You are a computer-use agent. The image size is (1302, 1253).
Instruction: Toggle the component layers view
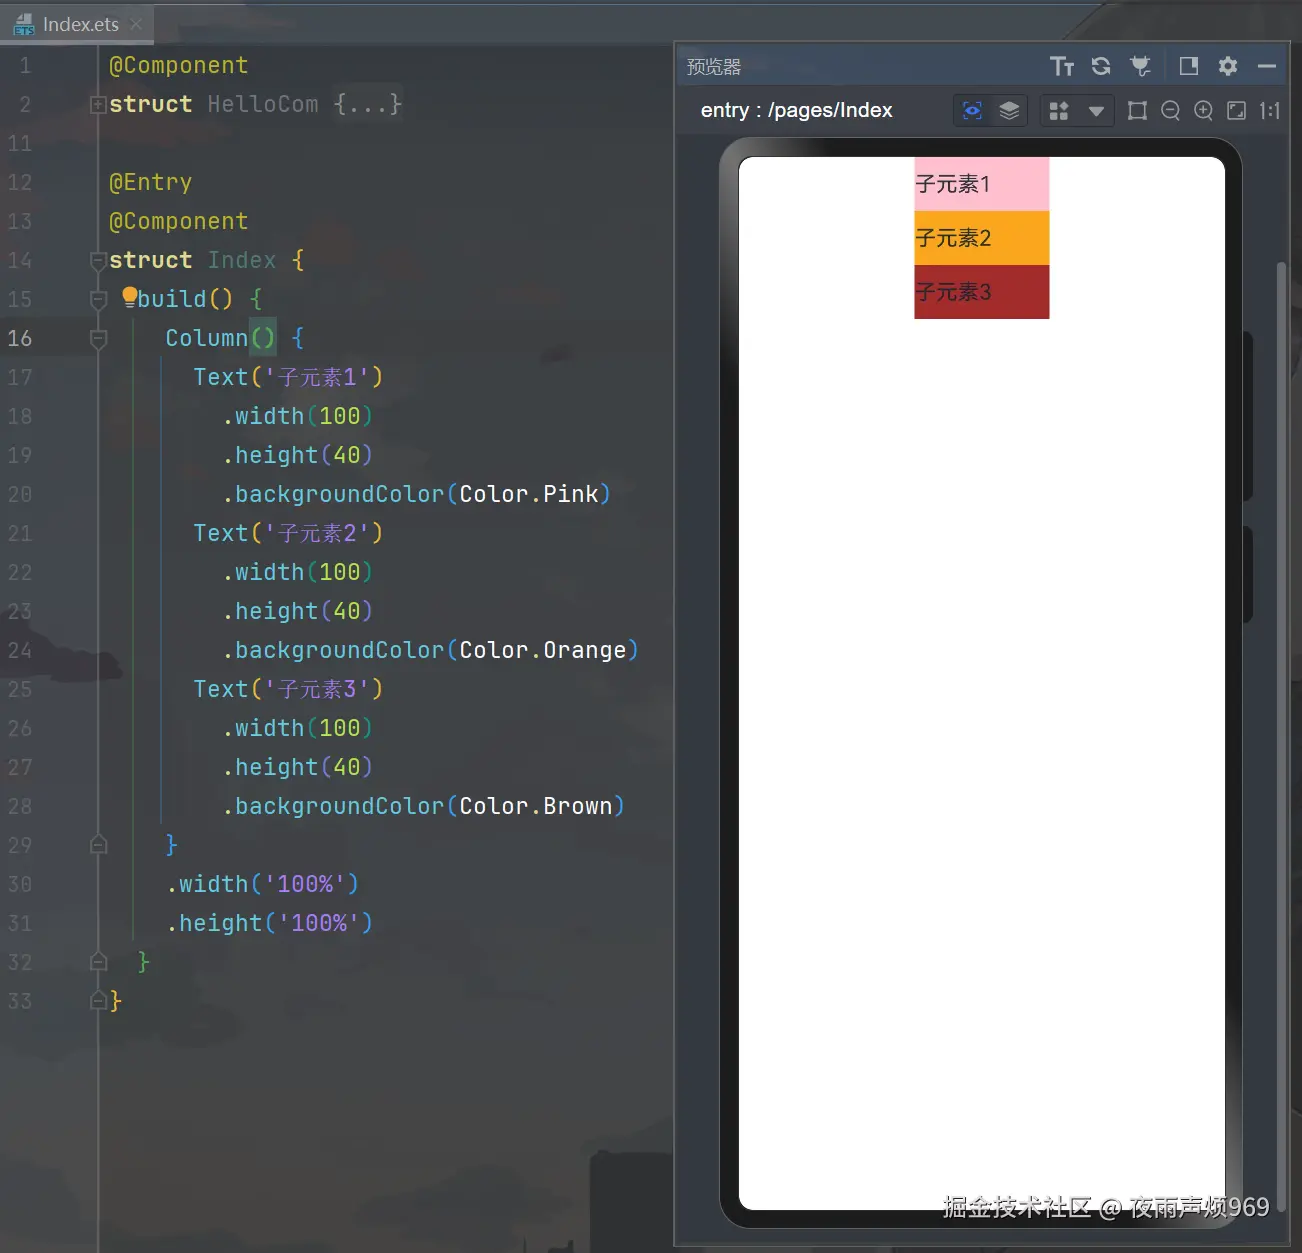1009,110
